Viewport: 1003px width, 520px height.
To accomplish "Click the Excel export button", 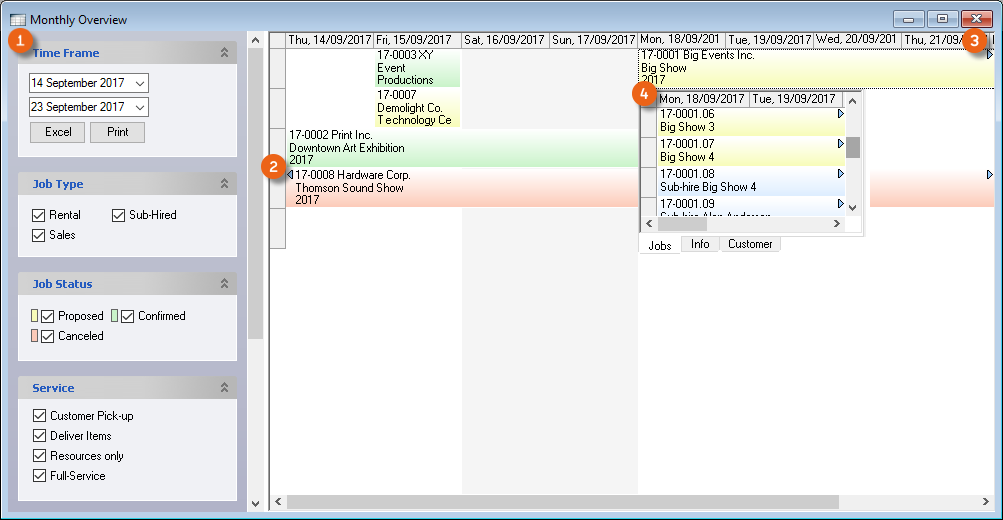I will pos(58,132).
